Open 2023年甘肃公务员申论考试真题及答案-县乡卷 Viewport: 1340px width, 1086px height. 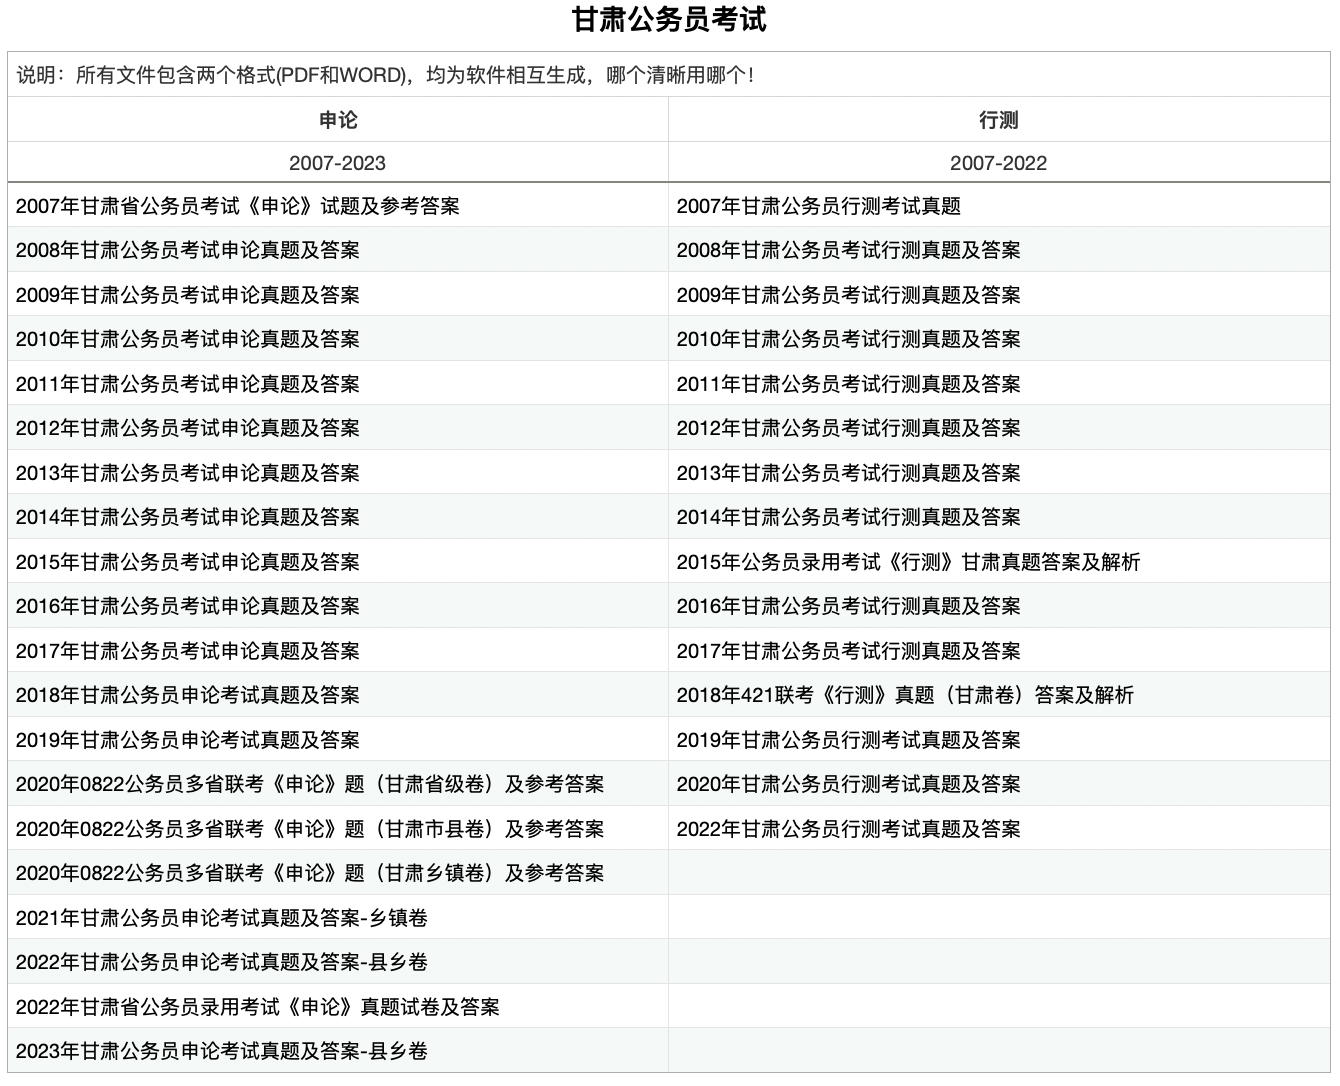(x=222, y=1051)
